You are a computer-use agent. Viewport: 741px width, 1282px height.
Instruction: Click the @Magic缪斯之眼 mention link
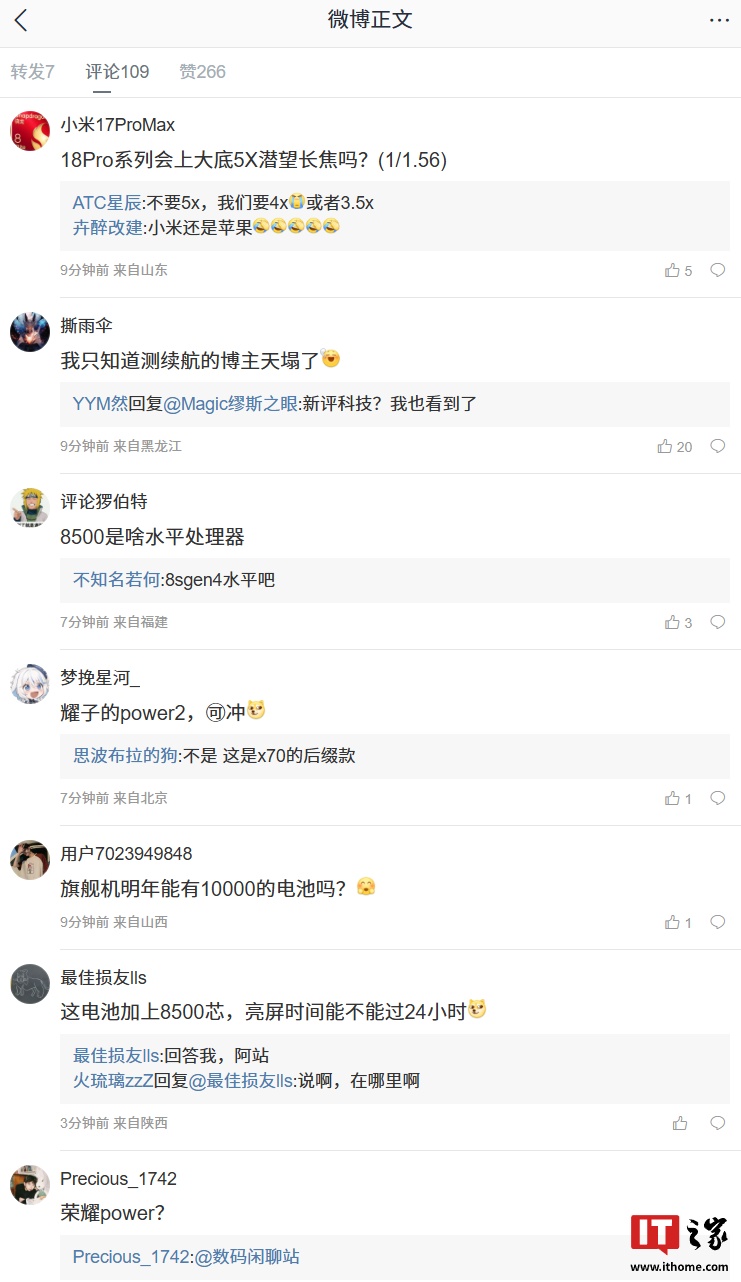coord(230,404)
